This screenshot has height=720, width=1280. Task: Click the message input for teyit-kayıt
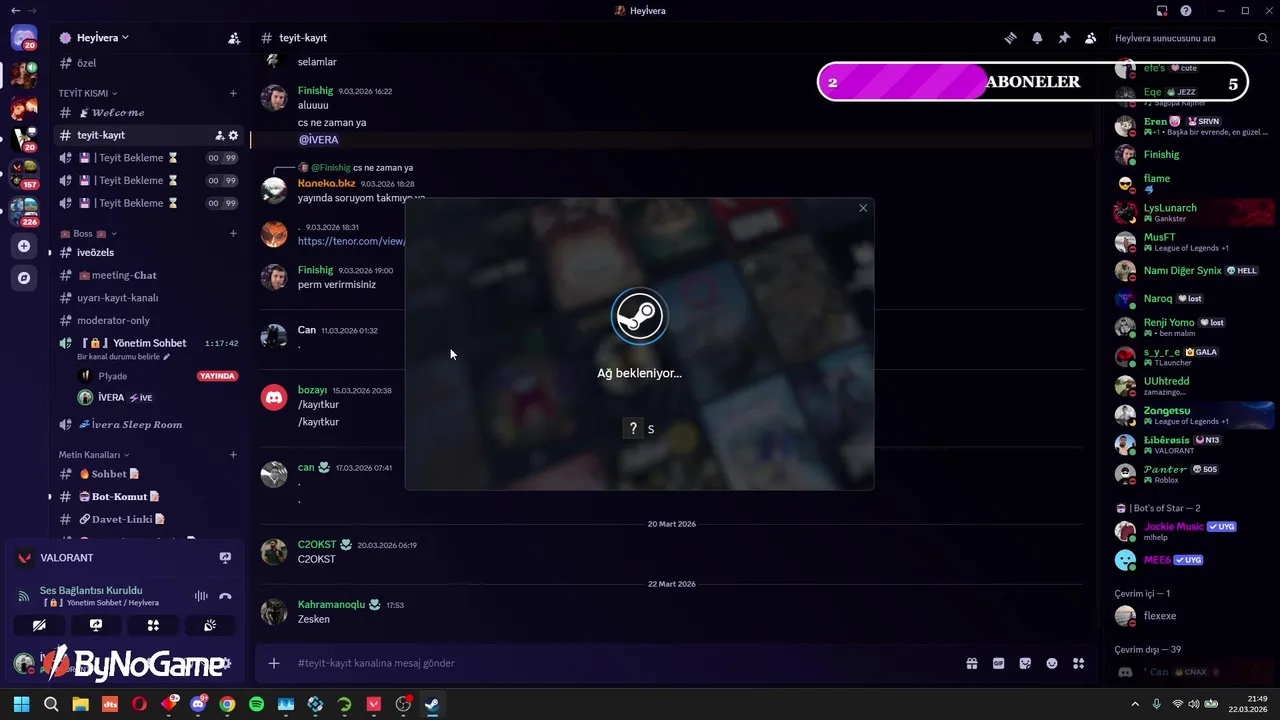coord(620,663)
